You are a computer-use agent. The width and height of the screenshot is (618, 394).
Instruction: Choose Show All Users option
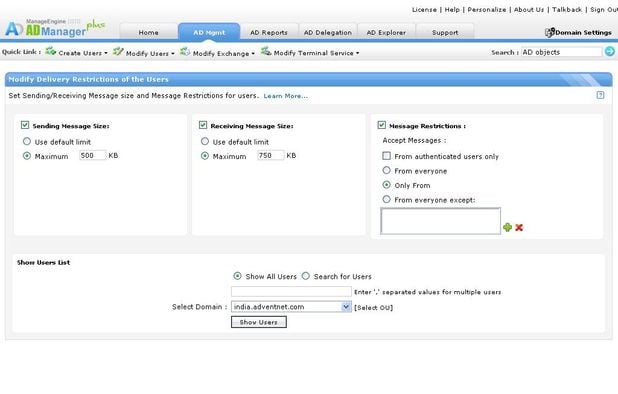[237, 276]
